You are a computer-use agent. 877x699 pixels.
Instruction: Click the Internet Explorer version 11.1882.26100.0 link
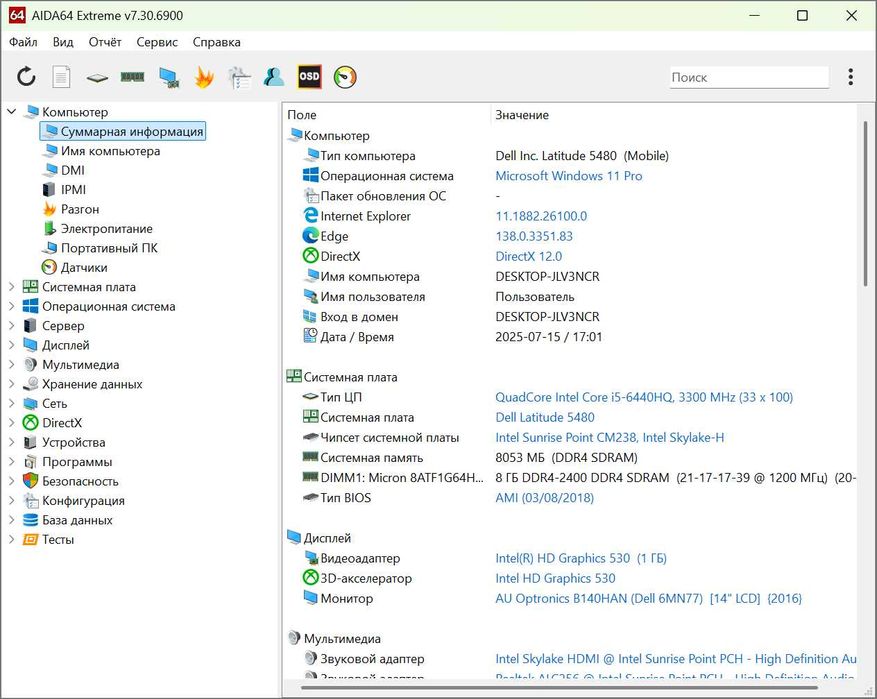click(x=541, y=216)
